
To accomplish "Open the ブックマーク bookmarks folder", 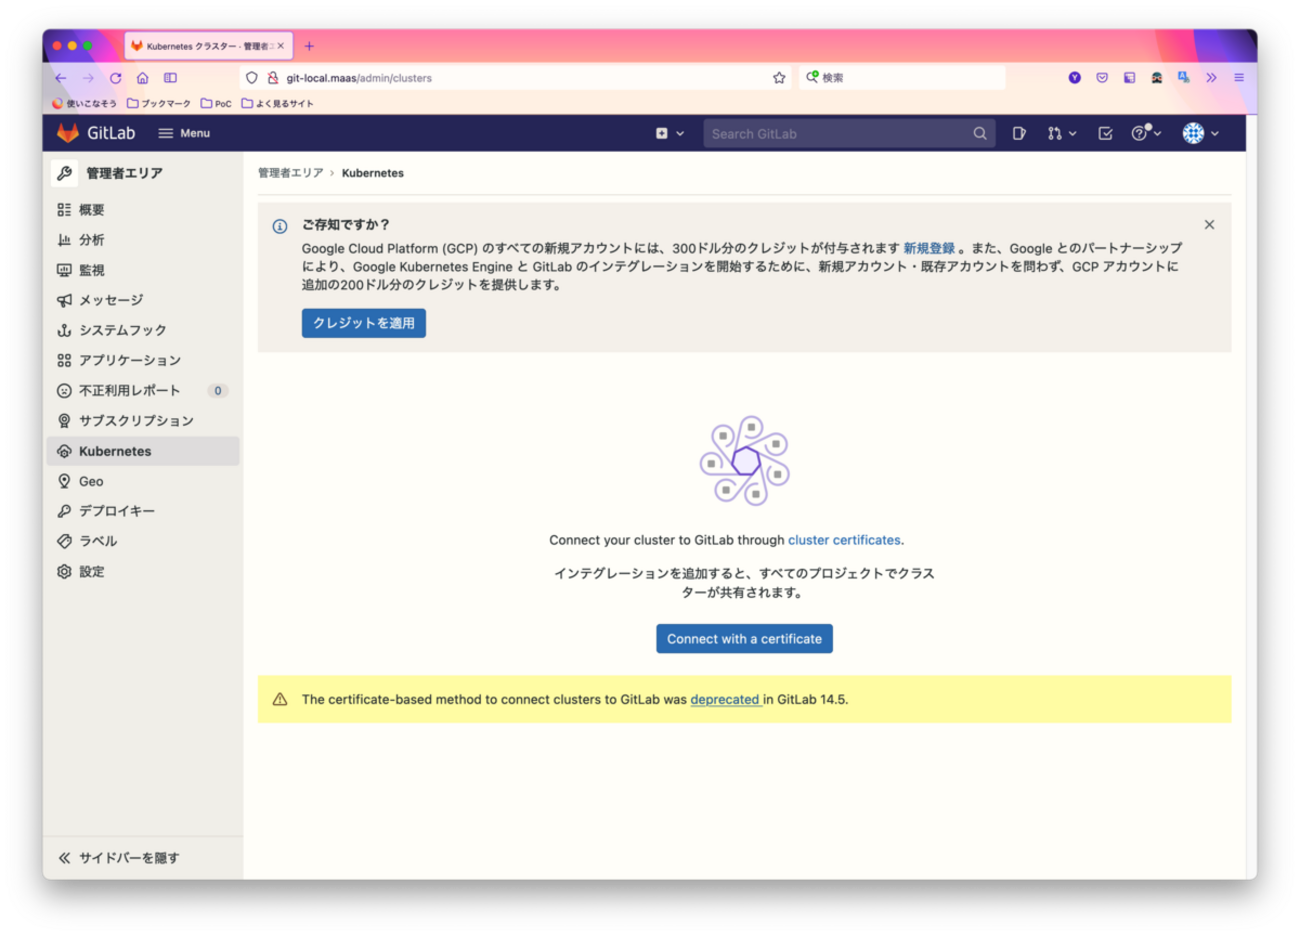I will (x=159, y=103).
